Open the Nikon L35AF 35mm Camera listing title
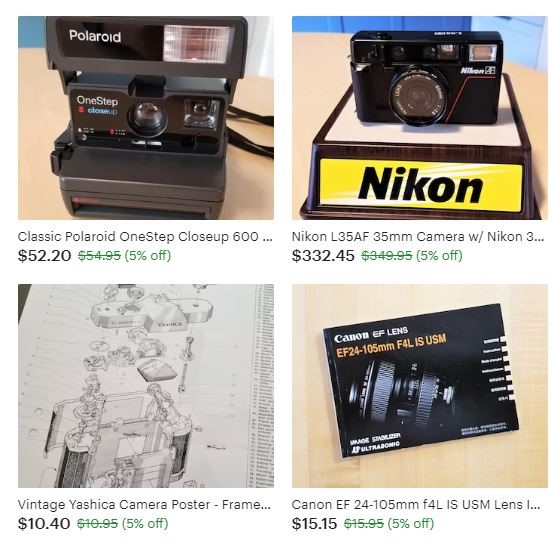This screenshot has height=547, width=554. point(418,236)
